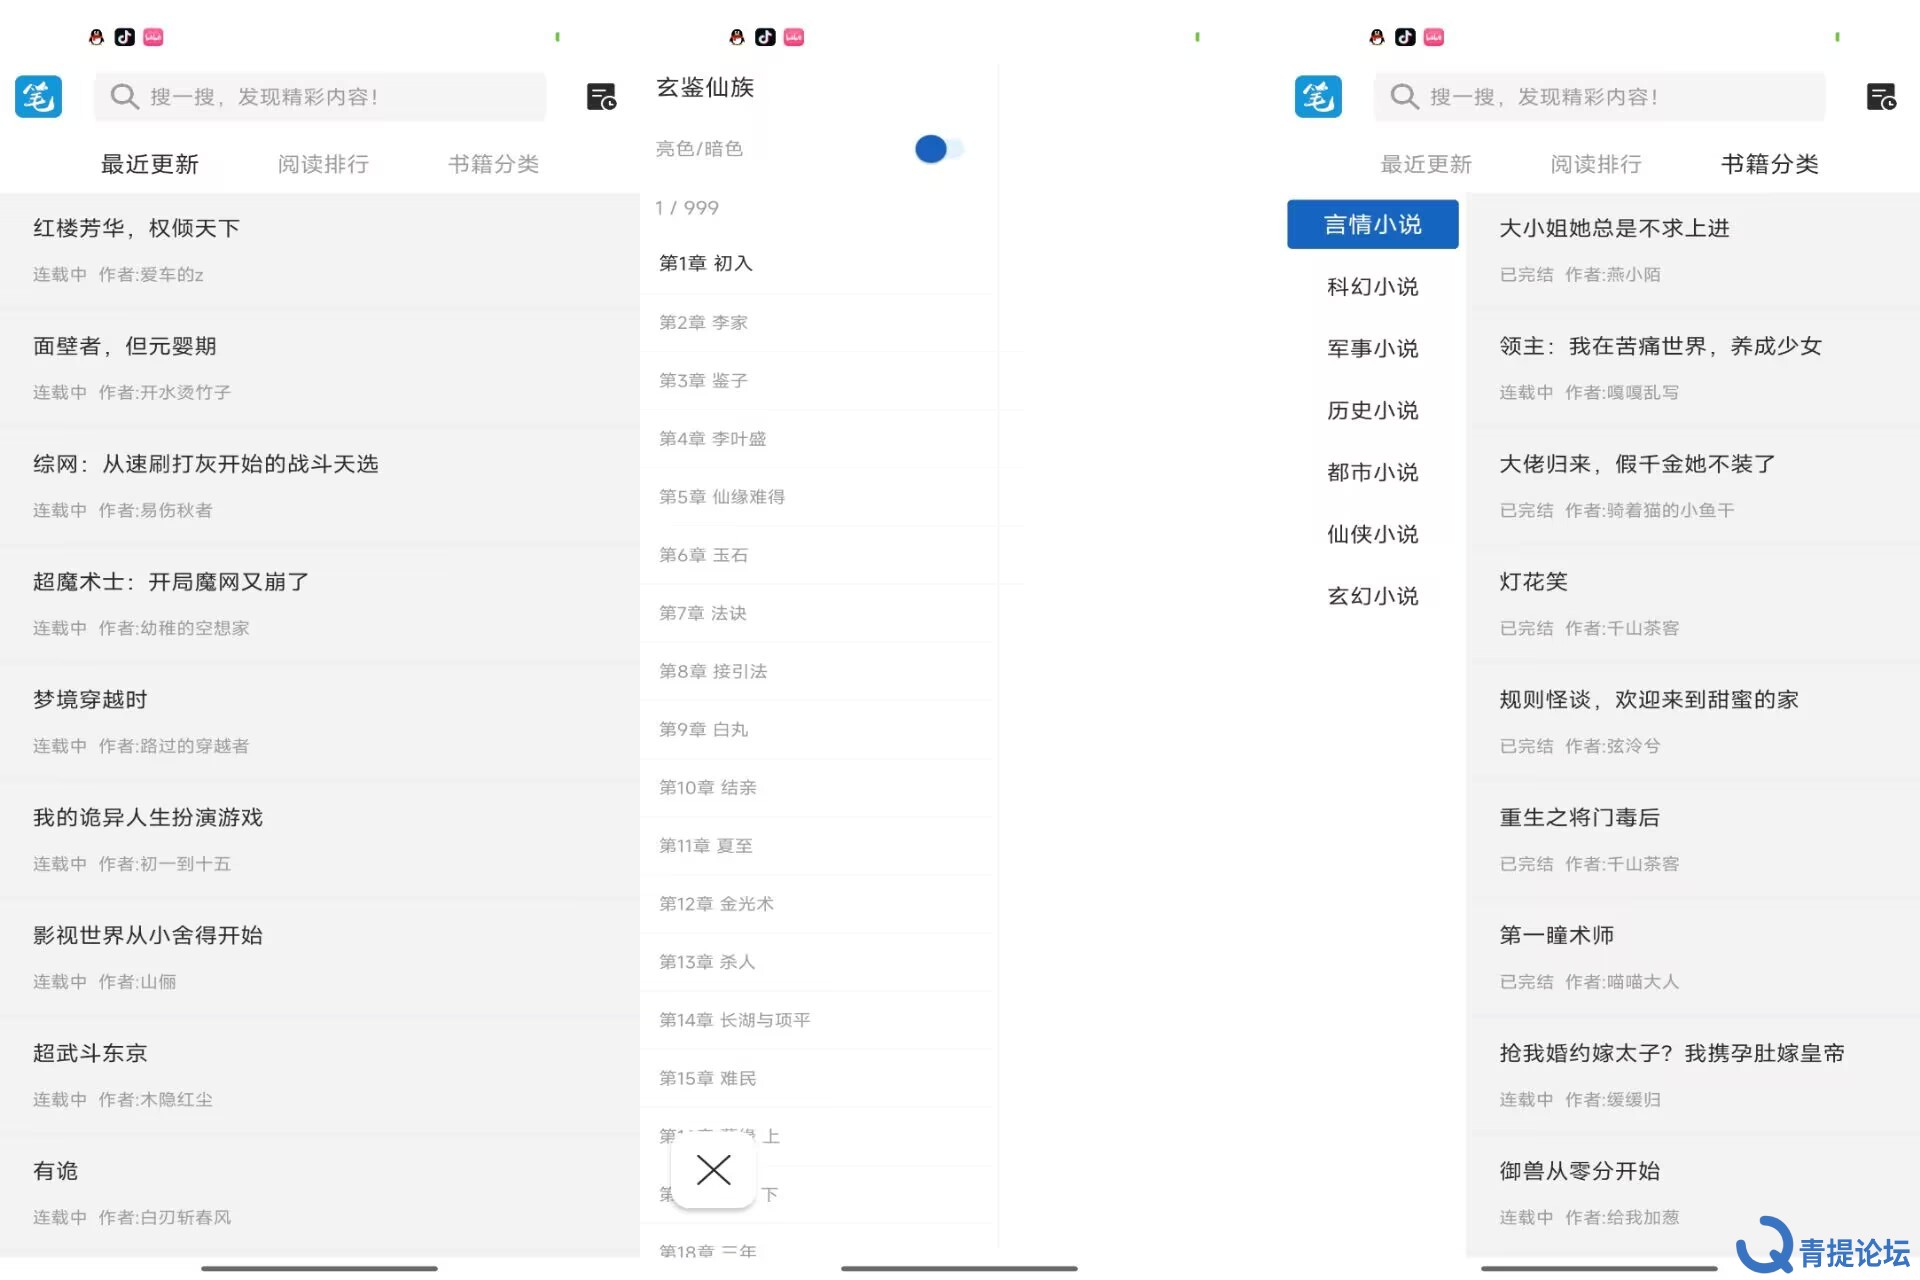Screen dimensions: 1920x1280
Task: Select the 言情小说 category button
Action: (1372, 225)
